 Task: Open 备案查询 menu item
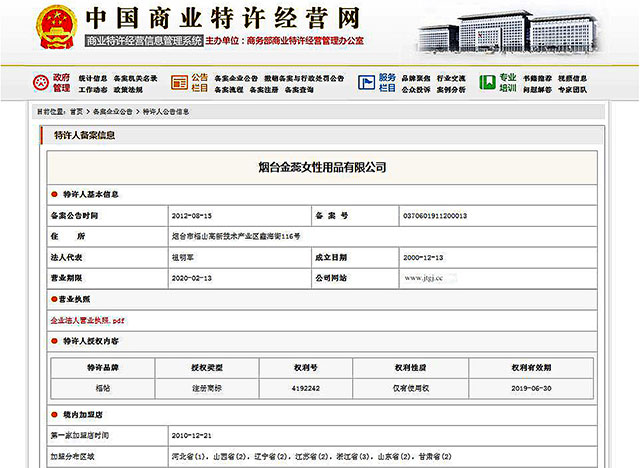[x=299, y=90]
